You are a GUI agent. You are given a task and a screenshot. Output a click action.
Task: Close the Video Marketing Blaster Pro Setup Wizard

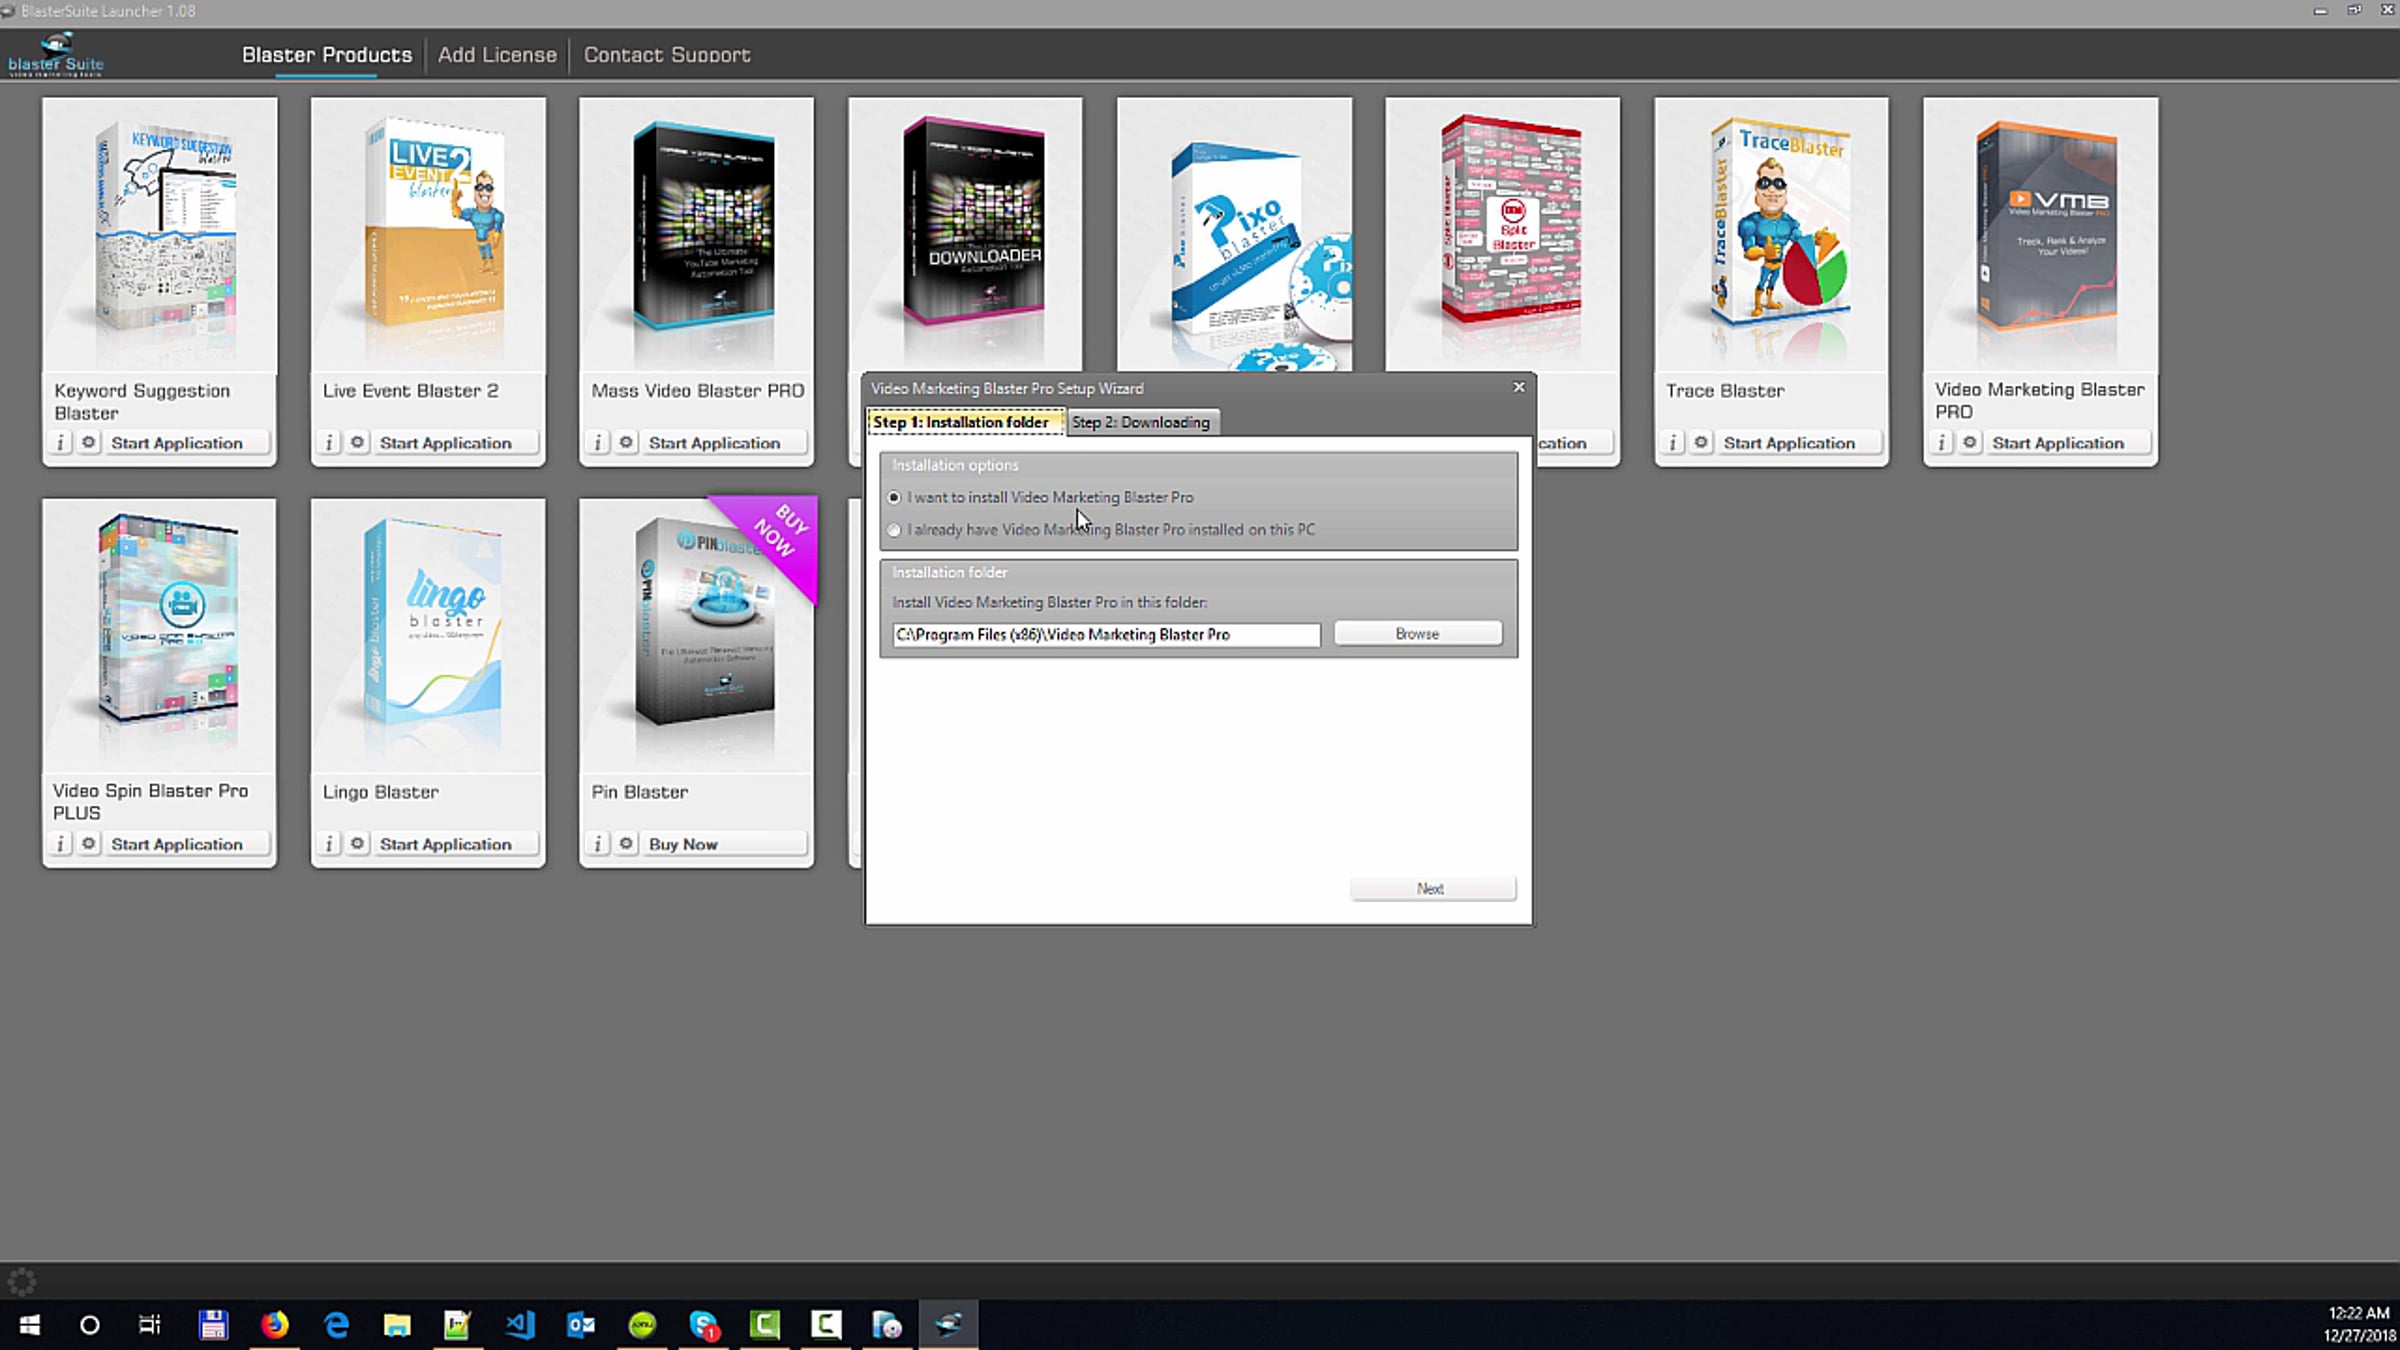(x=1519, y=387)
